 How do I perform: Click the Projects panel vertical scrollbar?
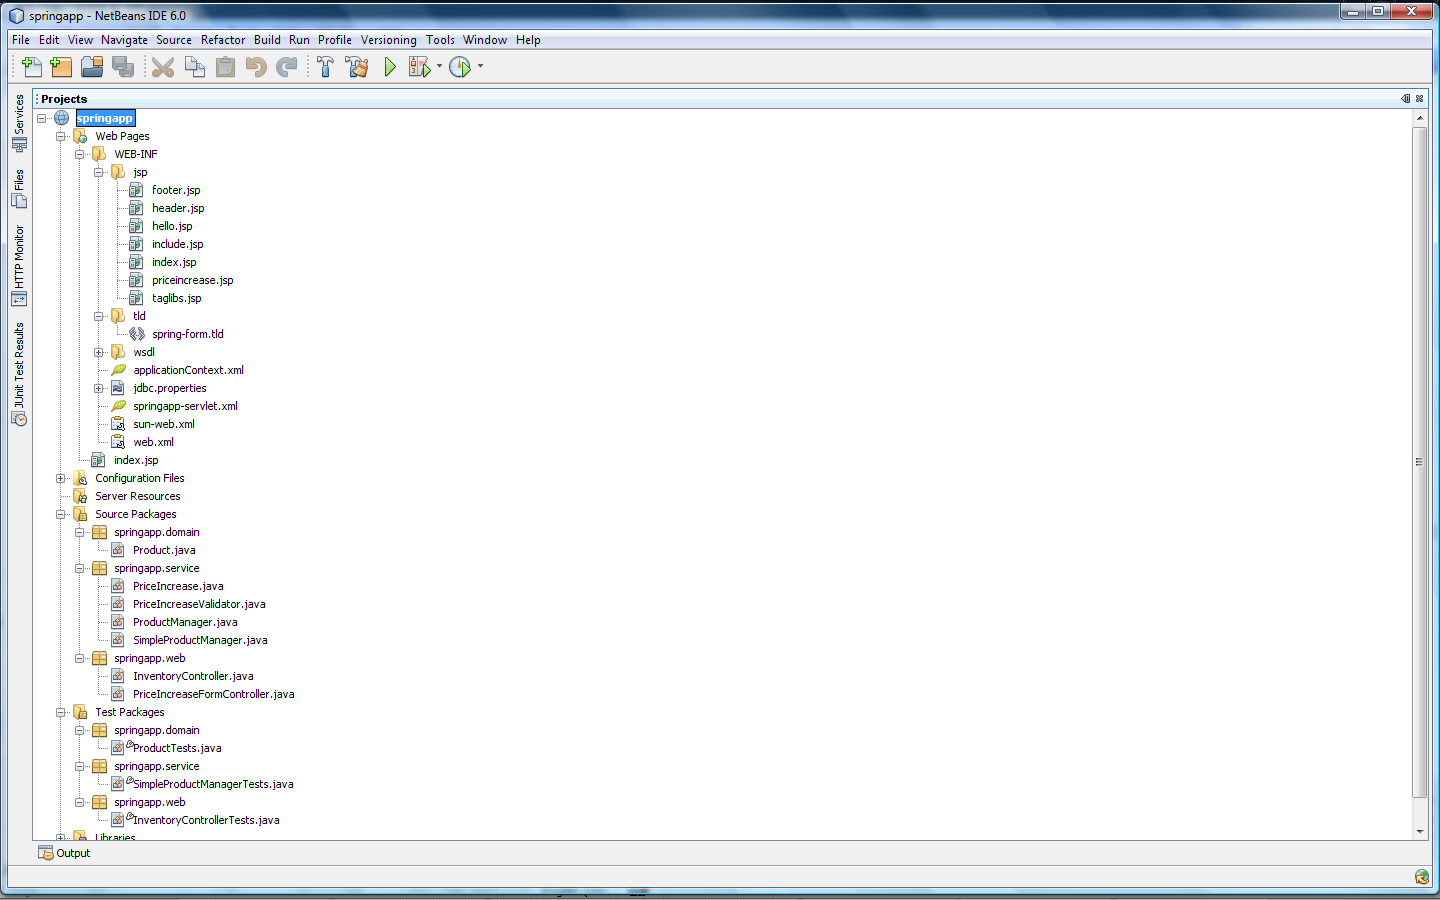point(1419,460)
